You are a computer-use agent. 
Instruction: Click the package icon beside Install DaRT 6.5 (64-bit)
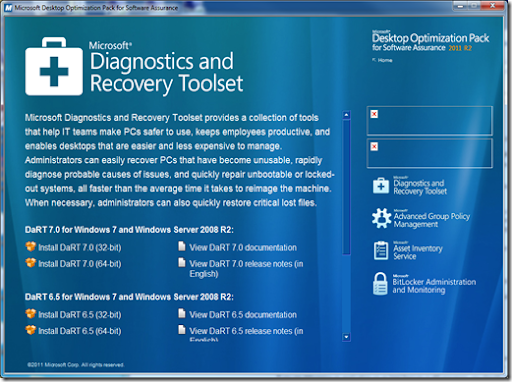pyautogui.click(x=30, y=330)
